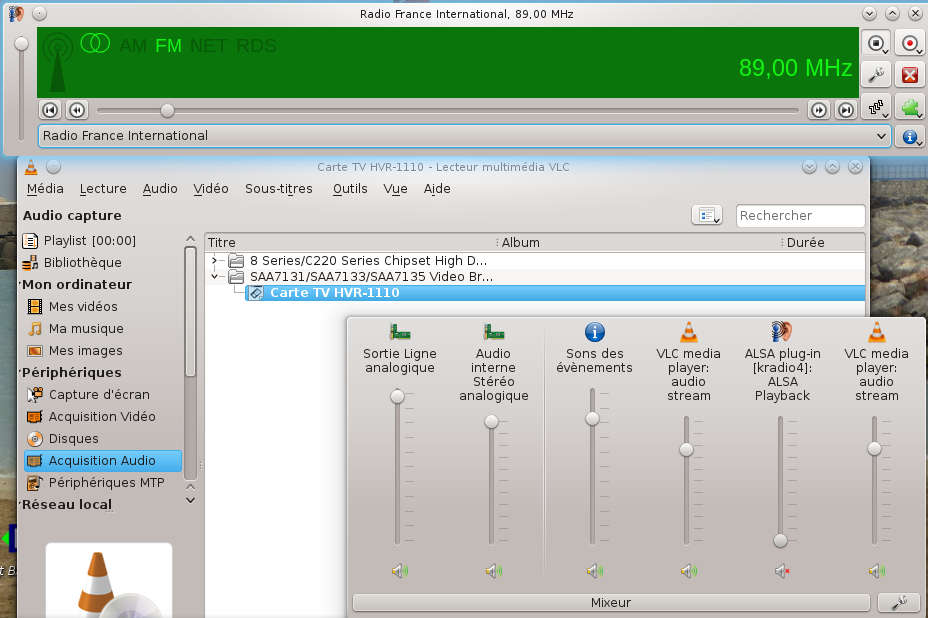Image resolution: width=928 pixels, height=618 pixels.
Task: Mute the Sortie Ligne analogique channel
Action: (x=399, y=571)
